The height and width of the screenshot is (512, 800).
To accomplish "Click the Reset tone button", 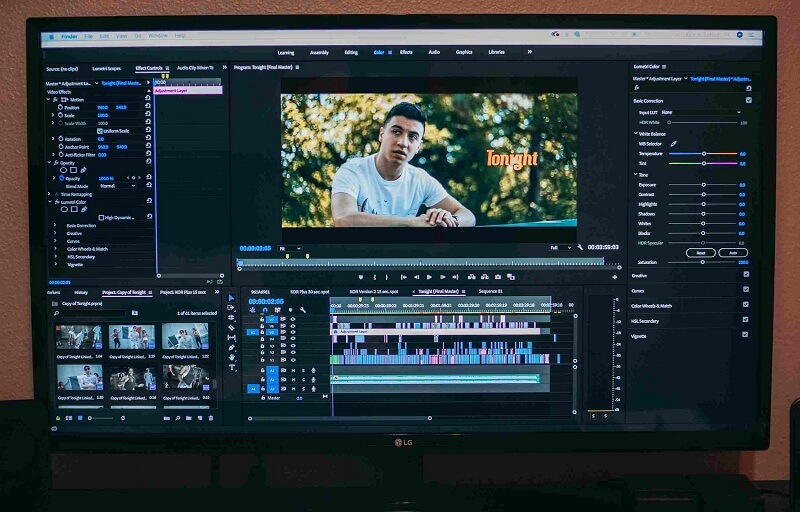I will tap(701, 253).
